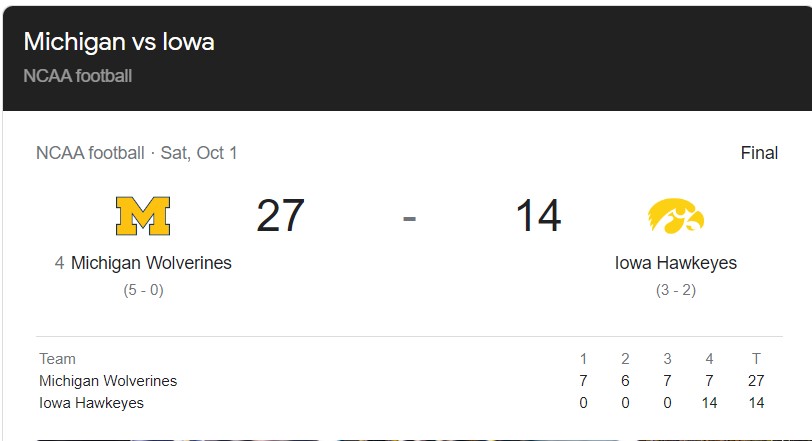Viewport: 812px width, 441px height.
Task: Click the NCAA football subtitle in header
Action: [x=78, y=76]
